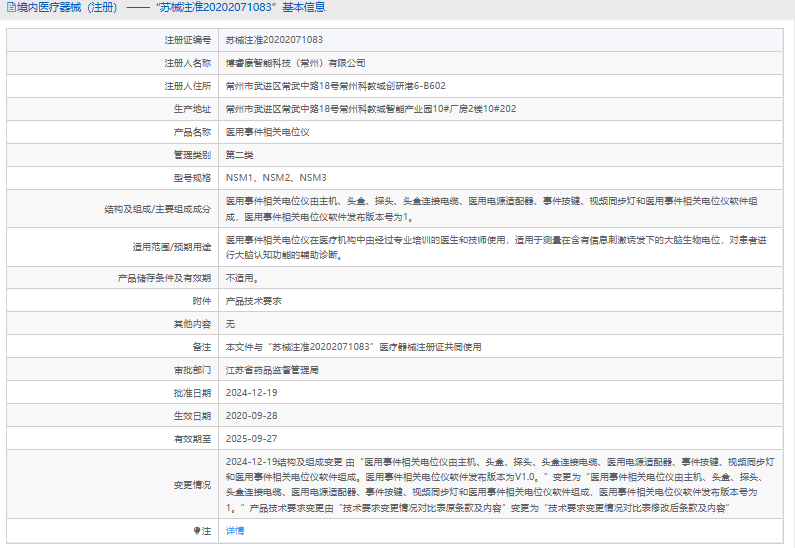This screenshot has height=548, width=795.
Task: Click the 备注 remark text
Action: 353,347
